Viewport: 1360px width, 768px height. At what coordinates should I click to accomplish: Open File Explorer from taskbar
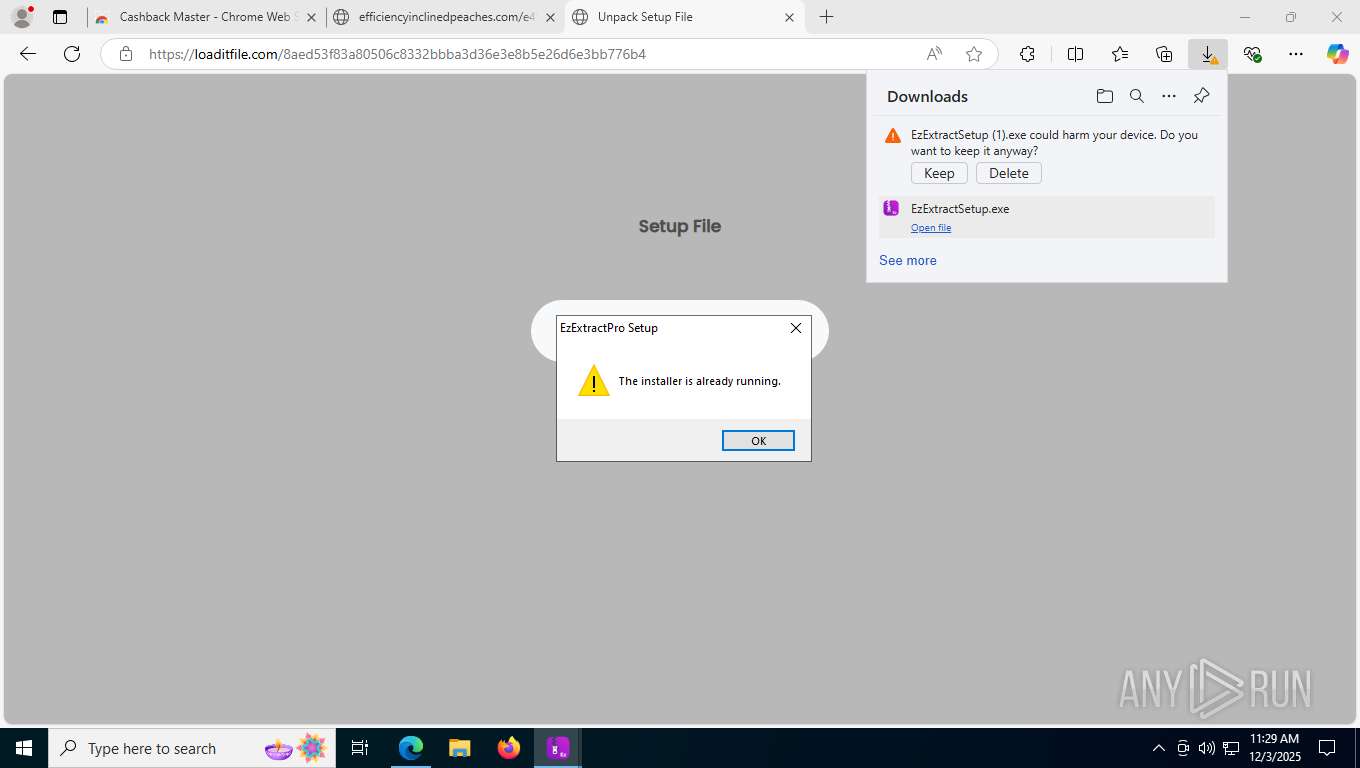pyautogui.click(x=460, y=748)
